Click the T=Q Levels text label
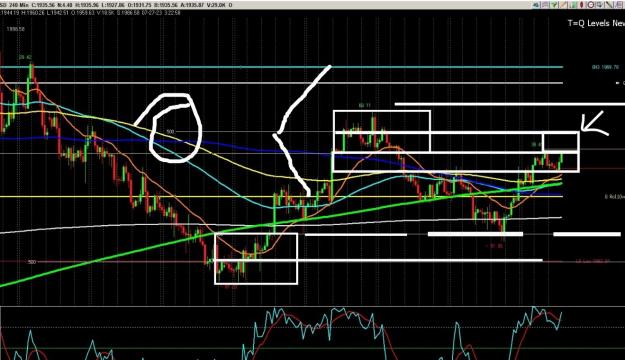This screenshot has height=360, width=625. tap(589, 23)
